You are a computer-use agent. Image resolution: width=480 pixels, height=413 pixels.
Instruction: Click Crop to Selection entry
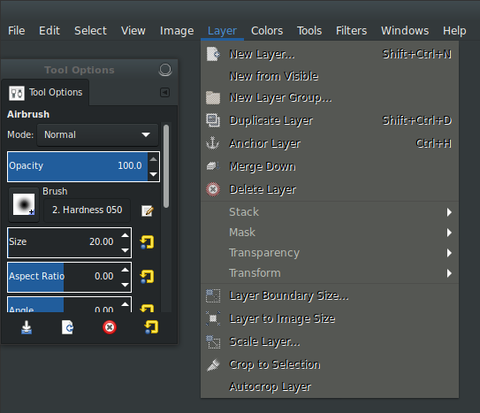(330, 364)
